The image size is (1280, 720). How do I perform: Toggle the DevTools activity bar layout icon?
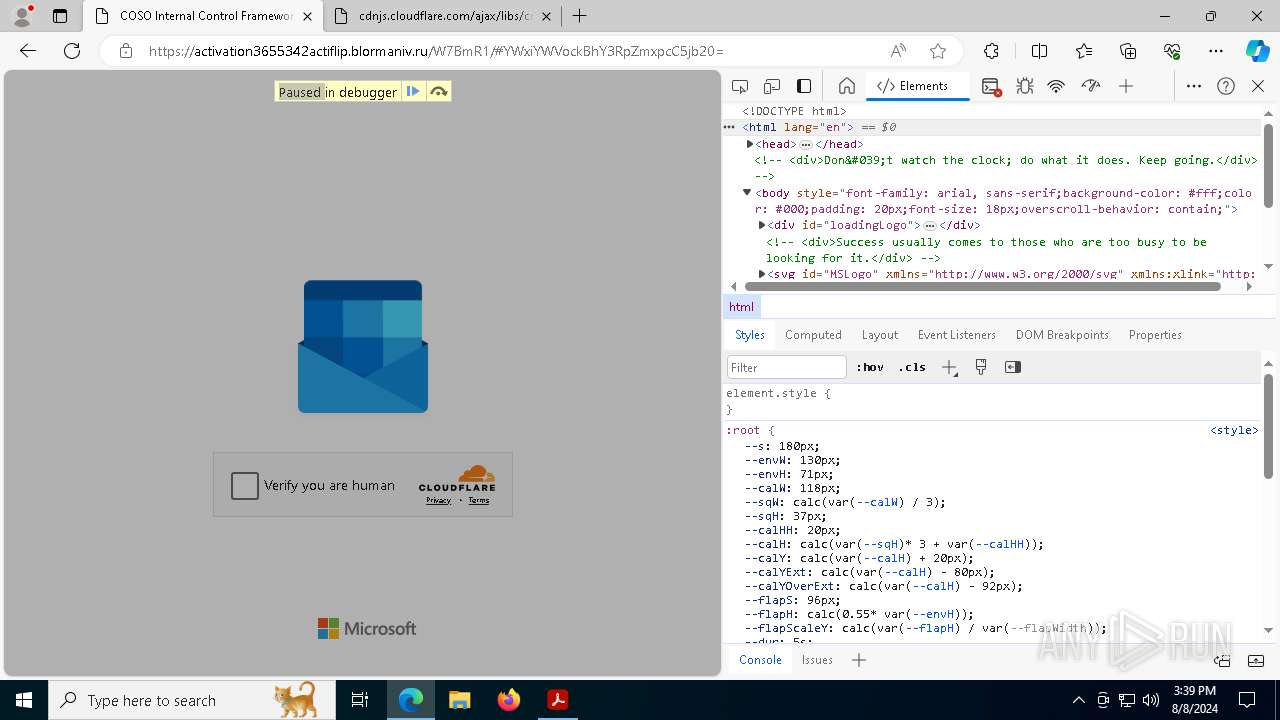point(804,87)
